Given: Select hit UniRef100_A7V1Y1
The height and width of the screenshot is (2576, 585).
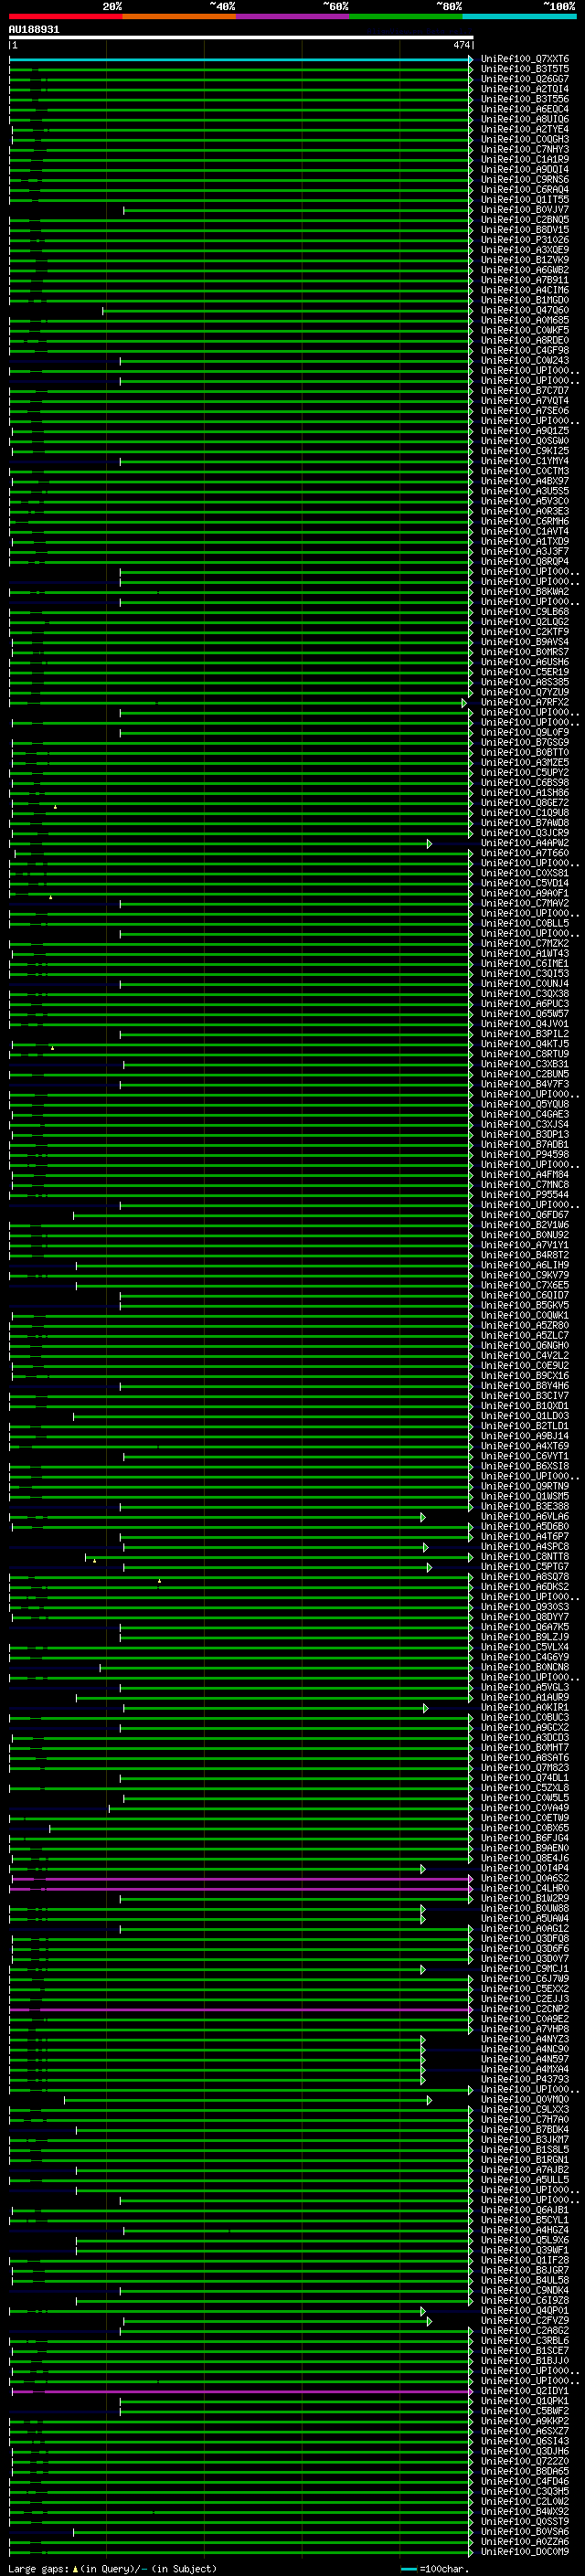Looking at the screenshot, I should point(525,1245).
